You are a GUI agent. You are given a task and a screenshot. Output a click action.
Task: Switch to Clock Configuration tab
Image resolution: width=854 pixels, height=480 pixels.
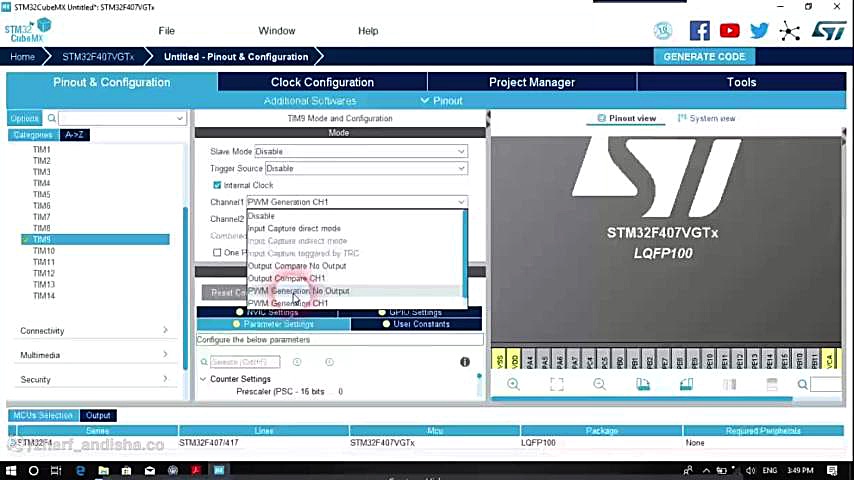[322, 82]
